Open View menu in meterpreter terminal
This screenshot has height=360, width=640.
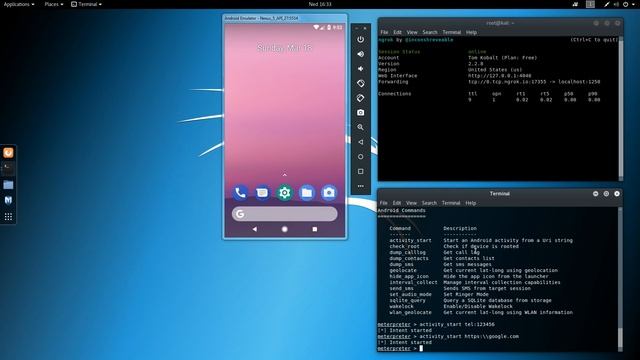pos(411,203)
